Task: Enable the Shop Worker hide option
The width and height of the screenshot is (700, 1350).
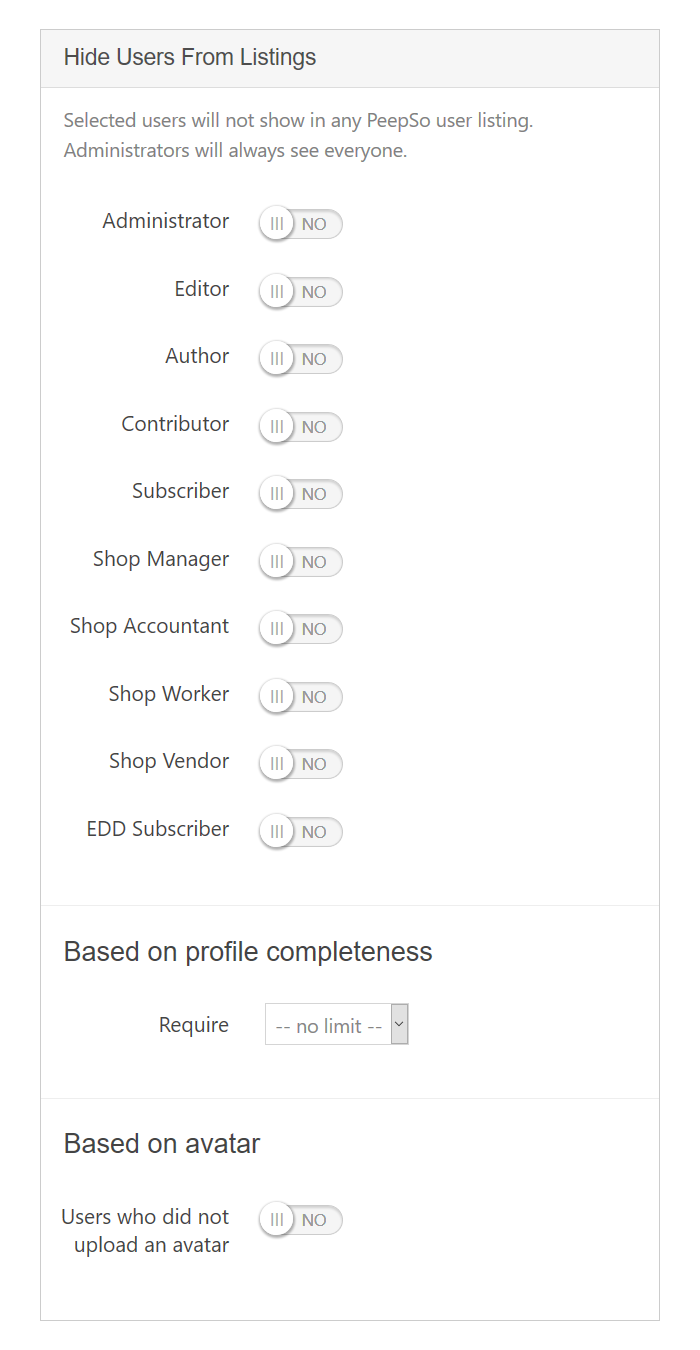Action: tap(300, 696)
